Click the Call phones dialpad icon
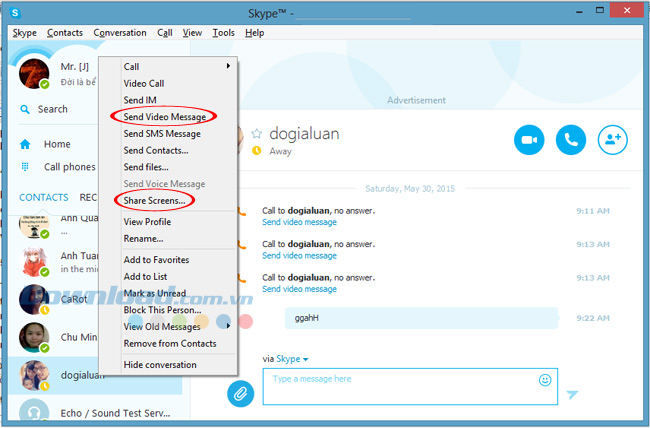 click(25, 167)
